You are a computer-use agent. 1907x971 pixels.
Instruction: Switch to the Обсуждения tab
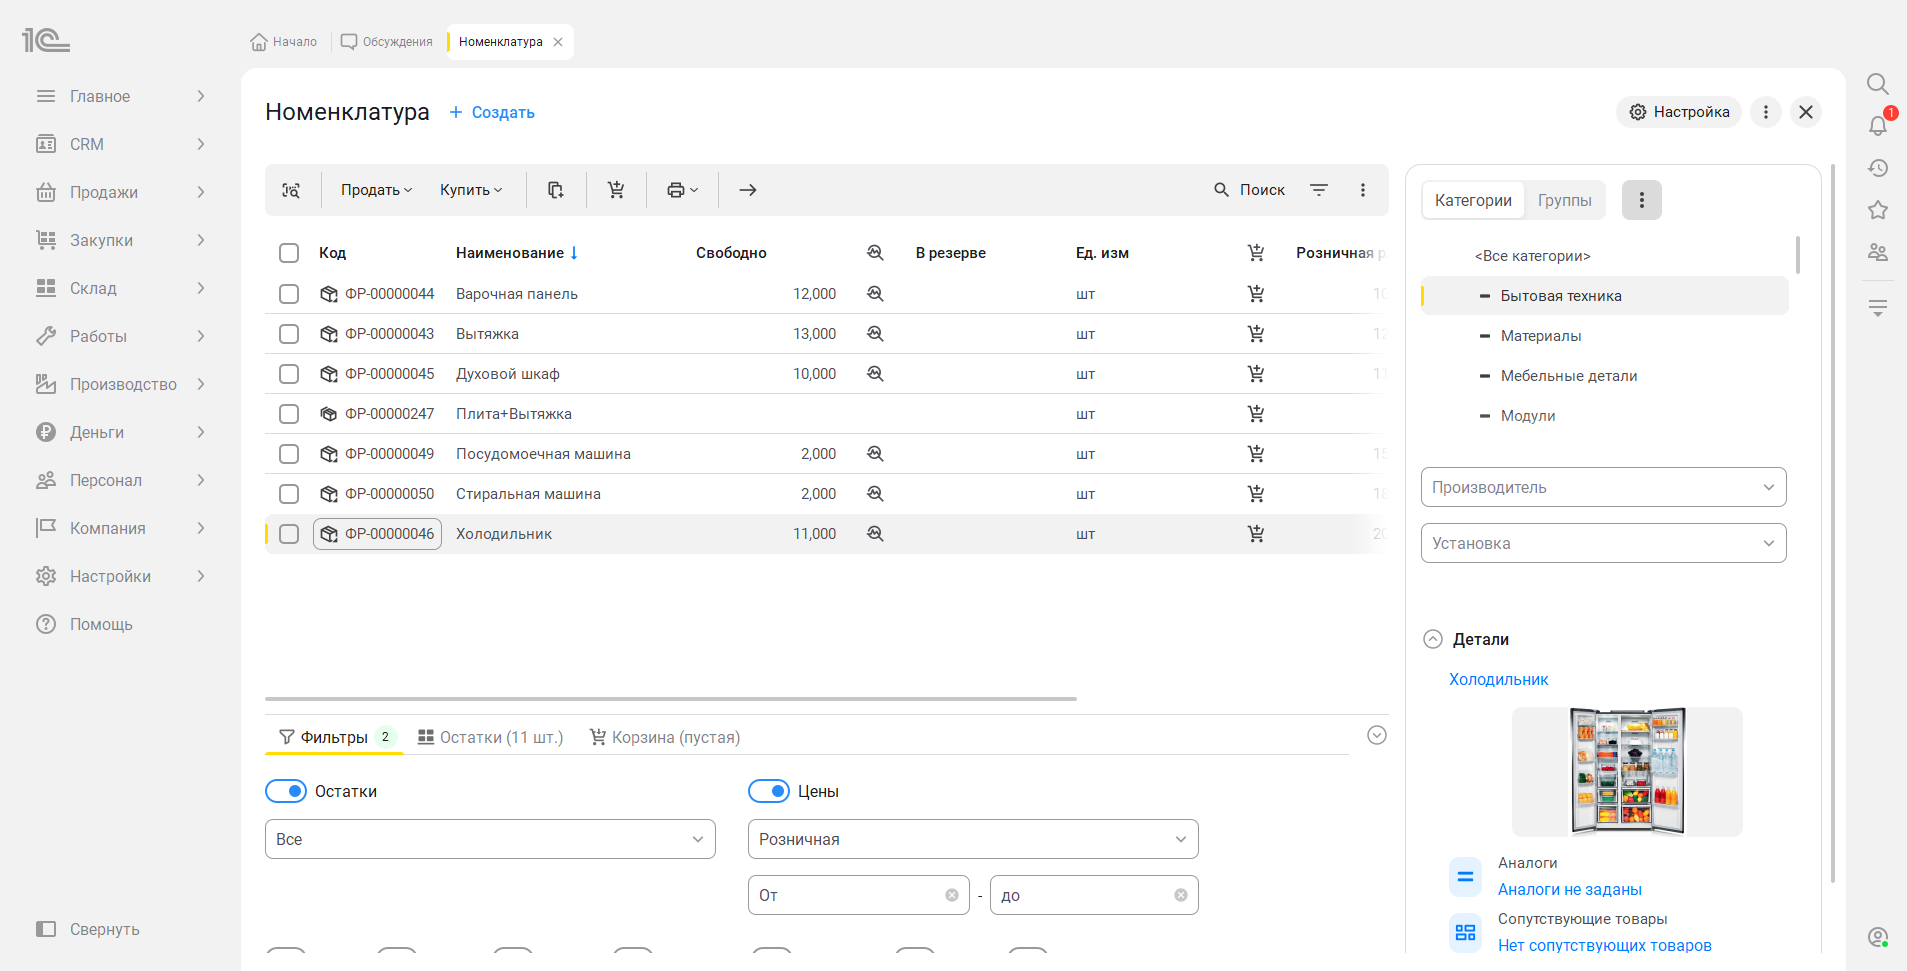point(387,42)
